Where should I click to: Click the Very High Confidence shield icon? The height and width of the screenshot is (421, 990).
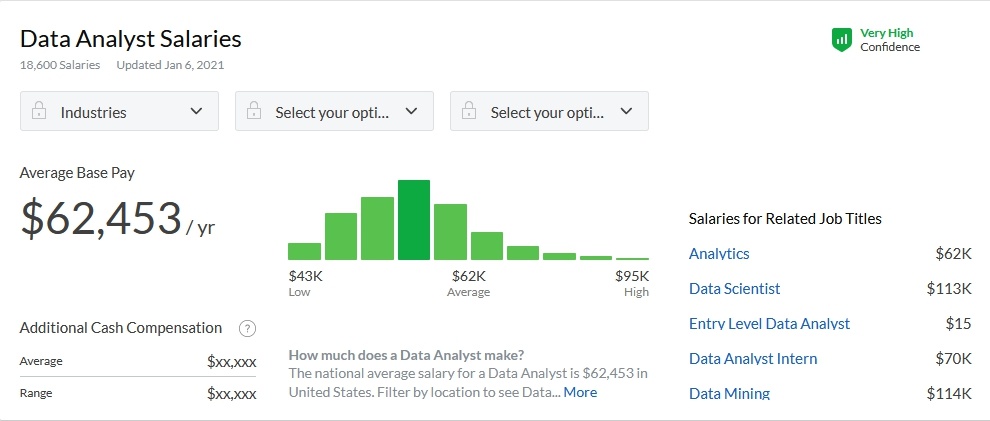842,40
